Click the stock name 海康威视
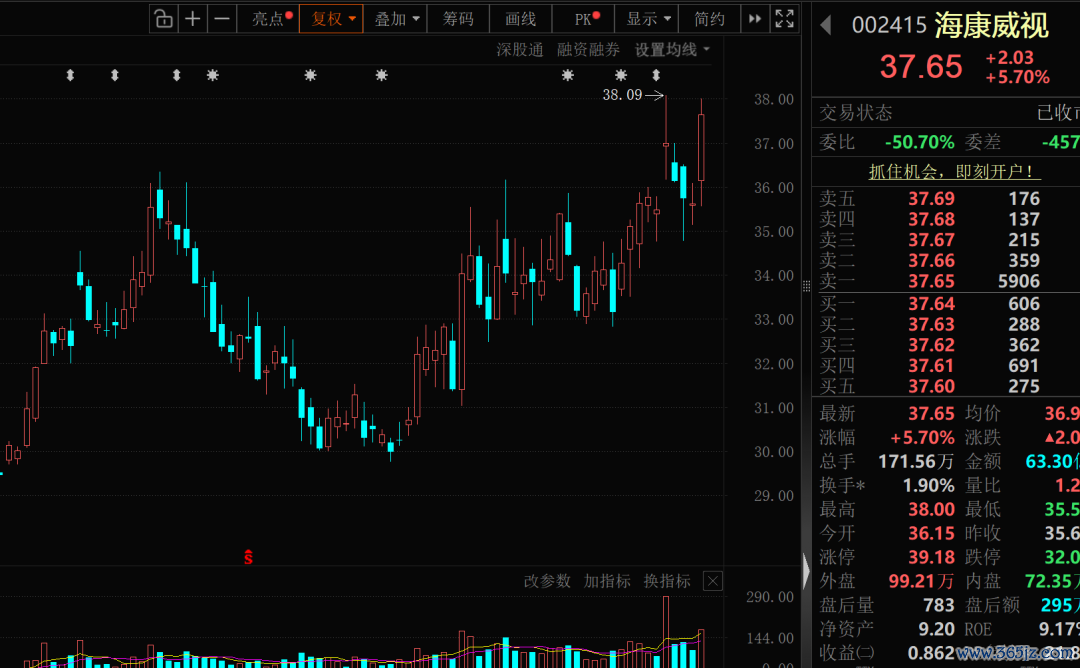 pyautogui.click(x=992, y=25)
